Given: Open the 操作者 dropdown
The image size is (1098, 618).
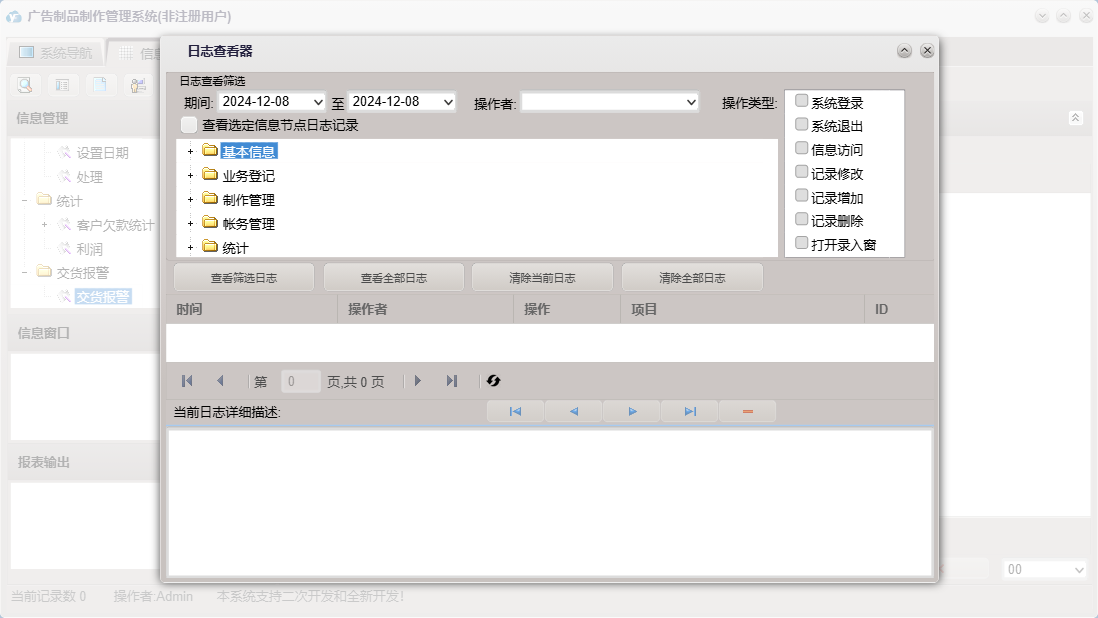Looking at the screenshot, I should (x=691, y=102).
